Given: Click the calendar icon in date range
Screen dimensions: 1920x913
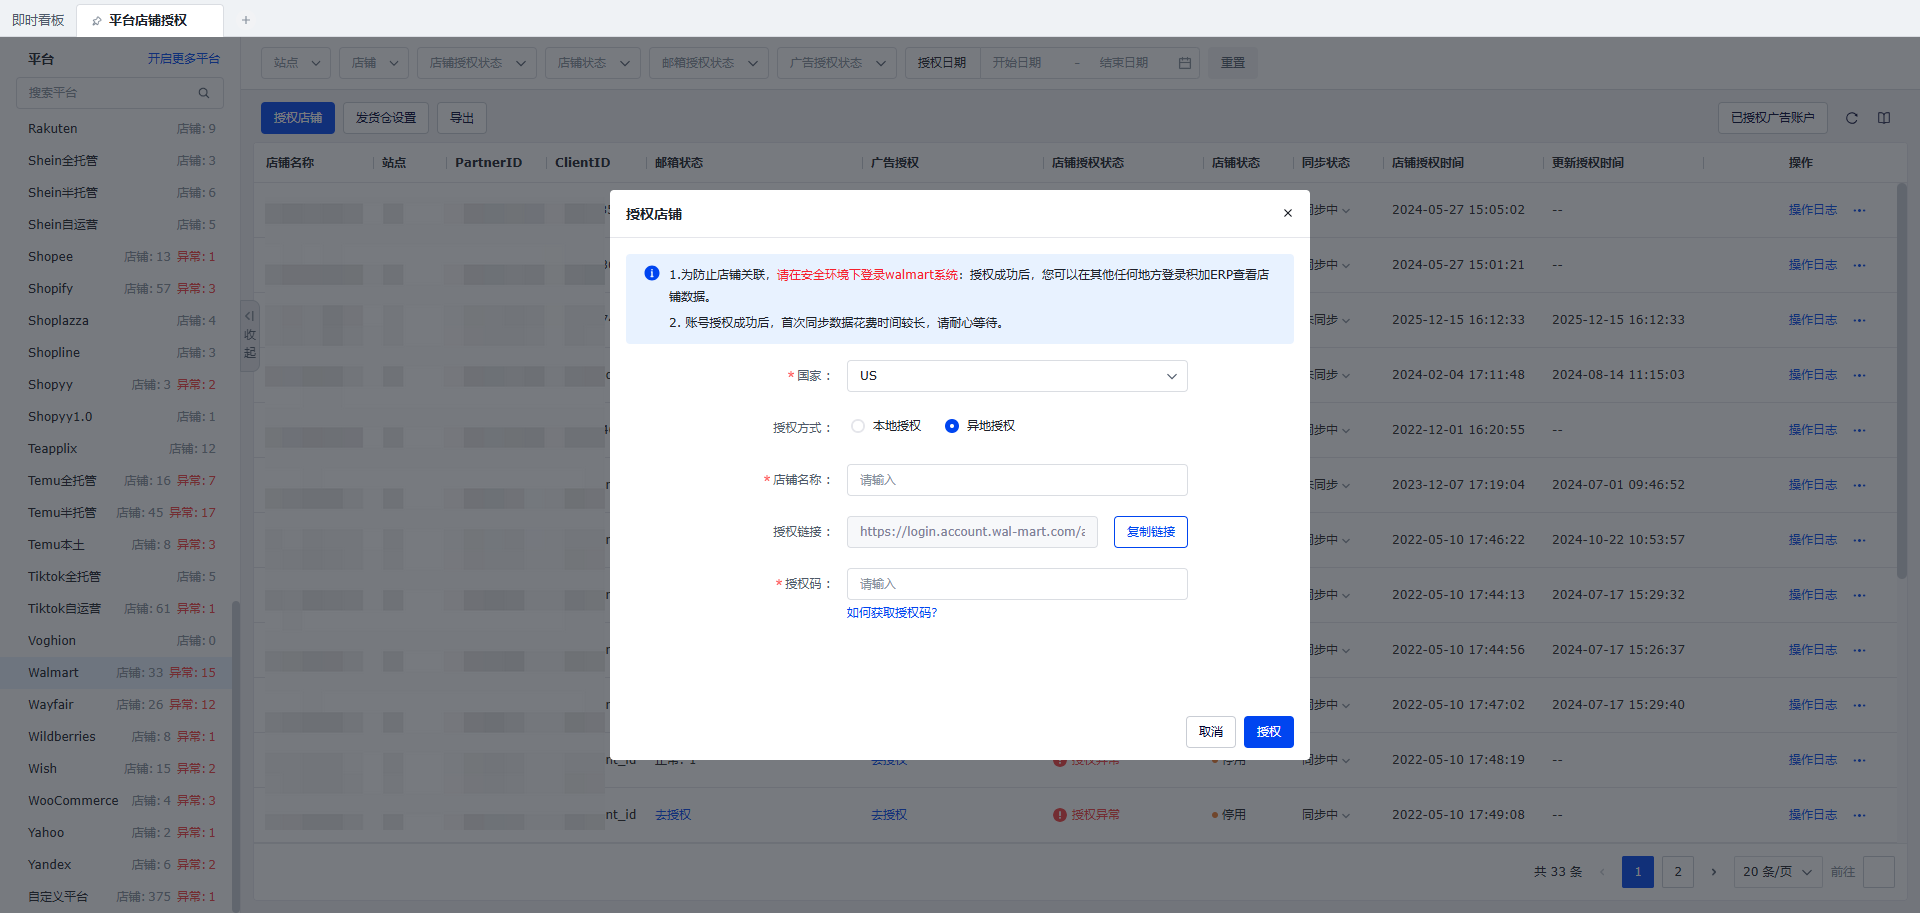Looking at the screenshot, I should tap(1185, 63).
